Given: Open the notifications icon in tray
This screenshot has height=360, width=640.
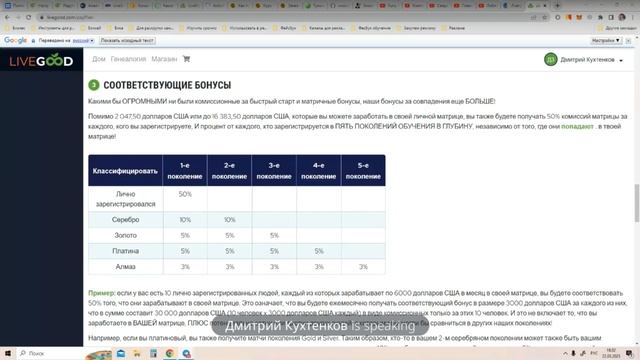Looking at the screenshot, I should (629, 353).
